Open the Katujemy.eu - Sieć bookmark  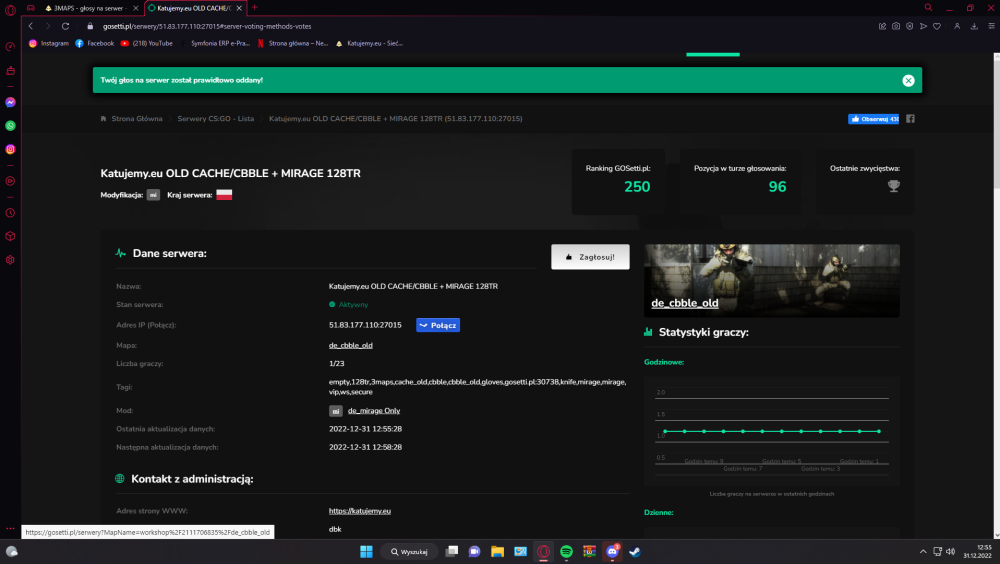369,43
